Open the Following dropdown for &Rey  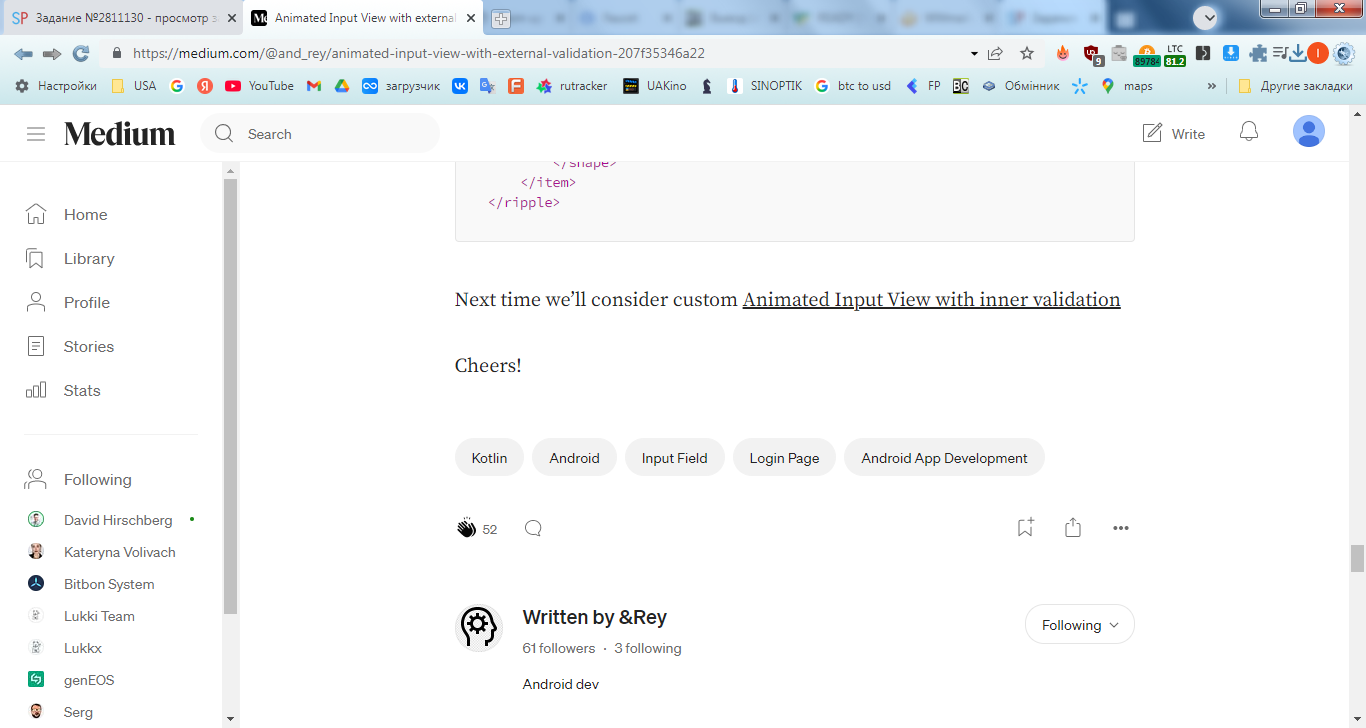(x=1080, y=625)
